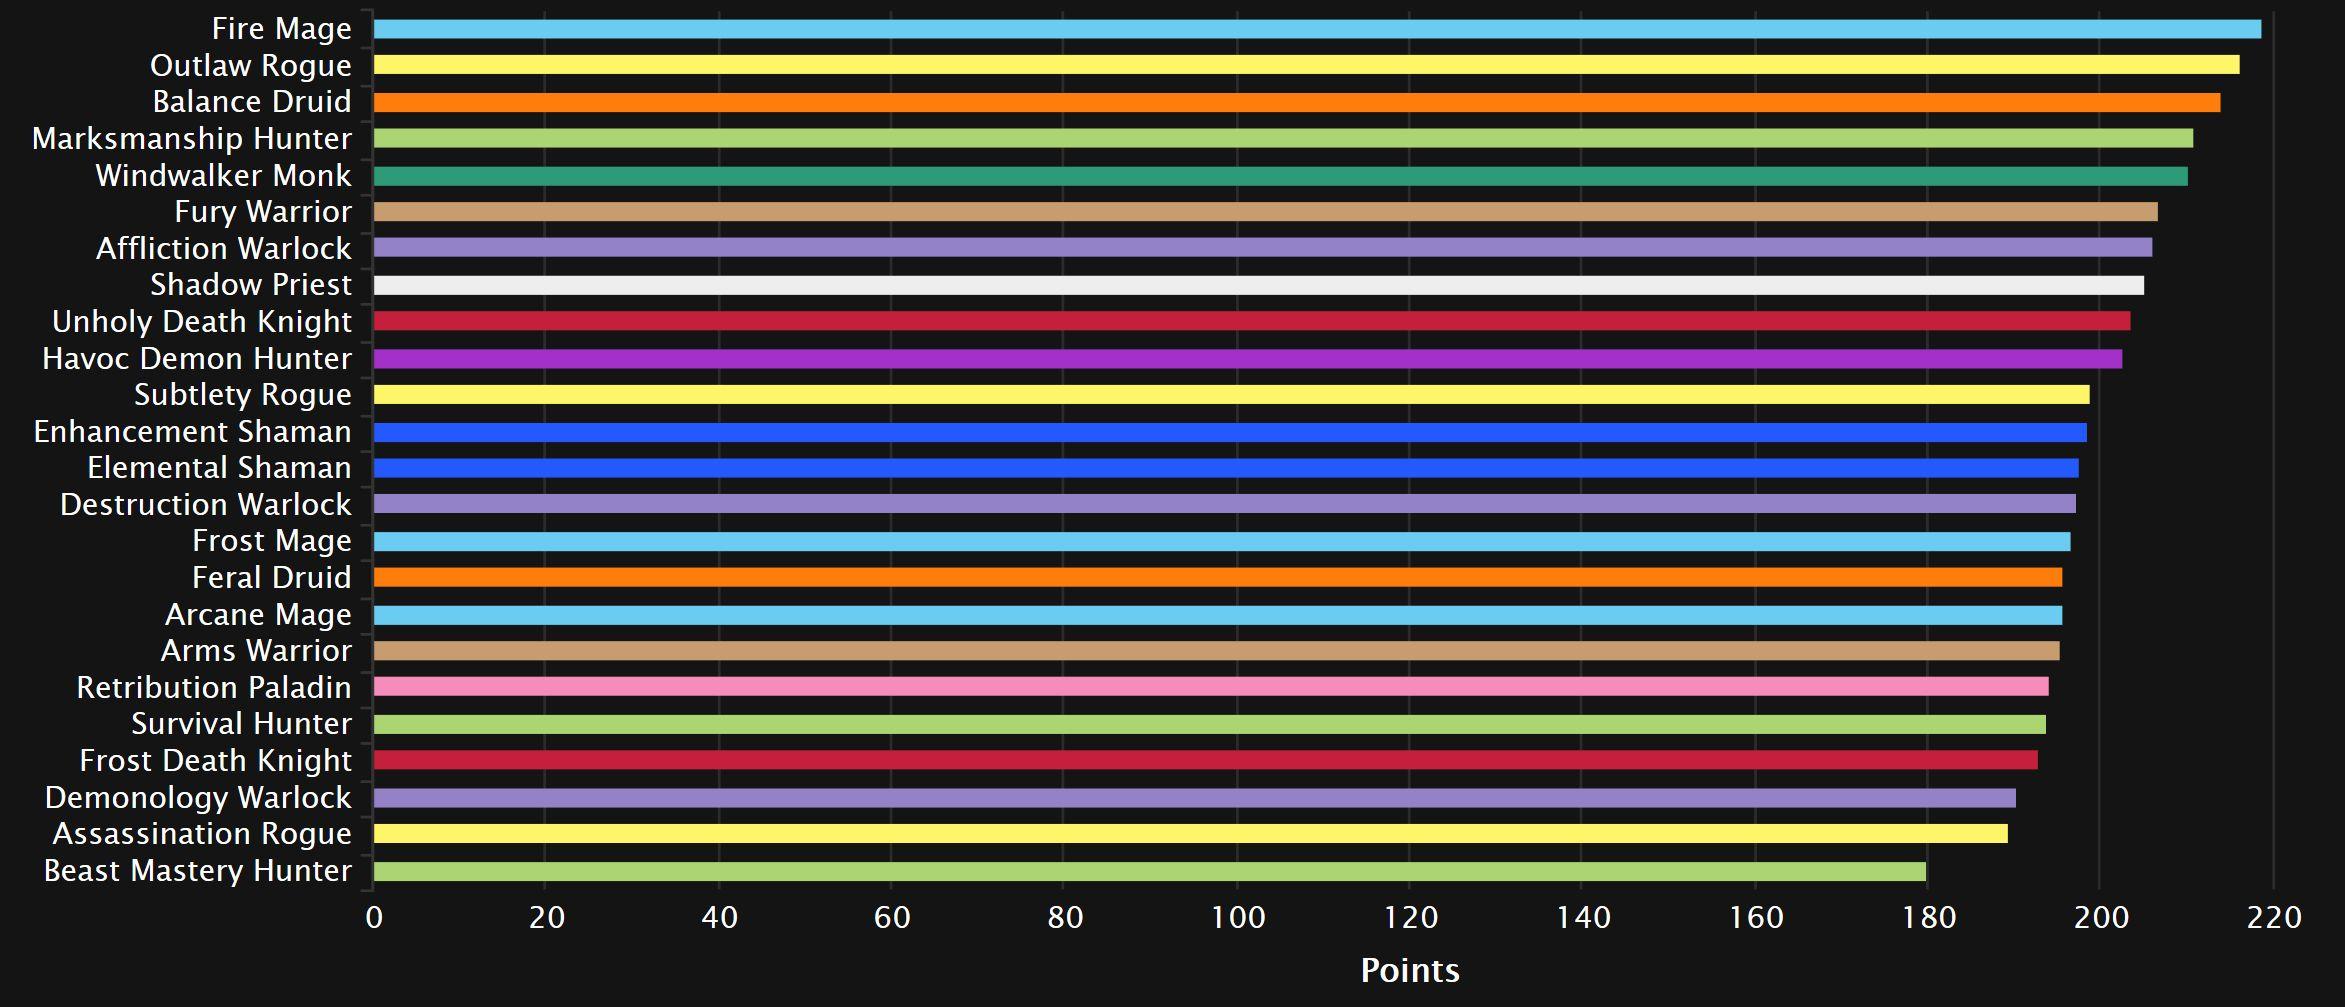
Task: Click the 'Assassination Rogue' label
Action: (203, 834)
